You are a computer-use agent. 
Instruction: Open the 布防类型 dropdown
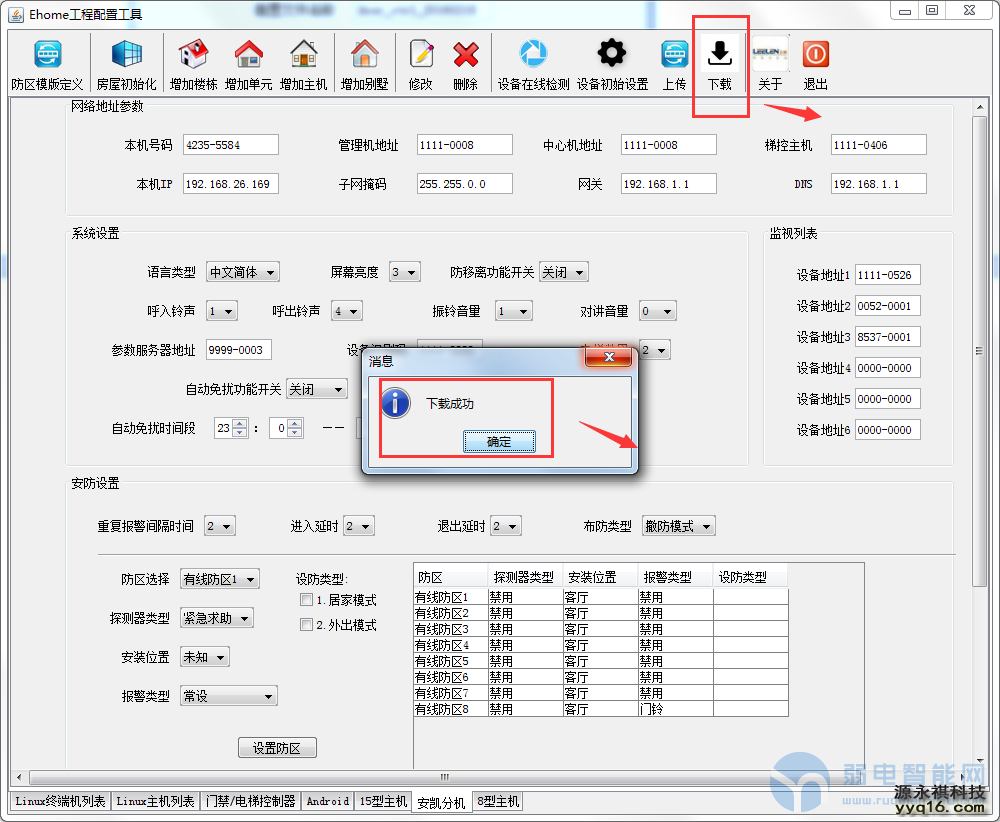point(679,526)
